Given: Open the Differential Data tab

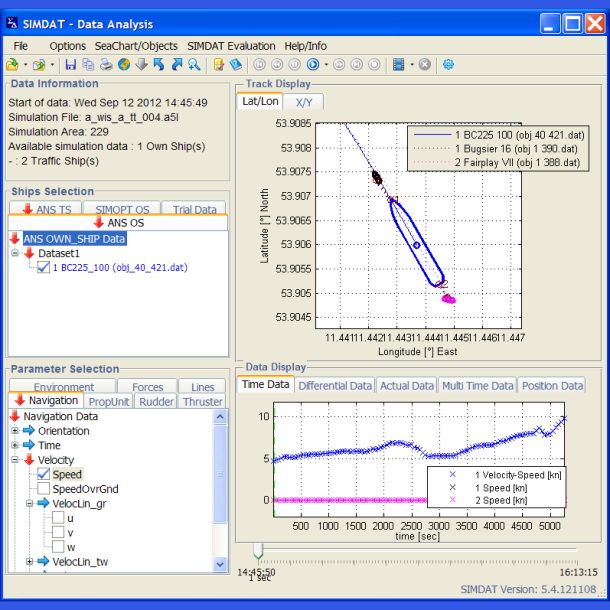Looking at the screenshot, I should pos(335,385).
